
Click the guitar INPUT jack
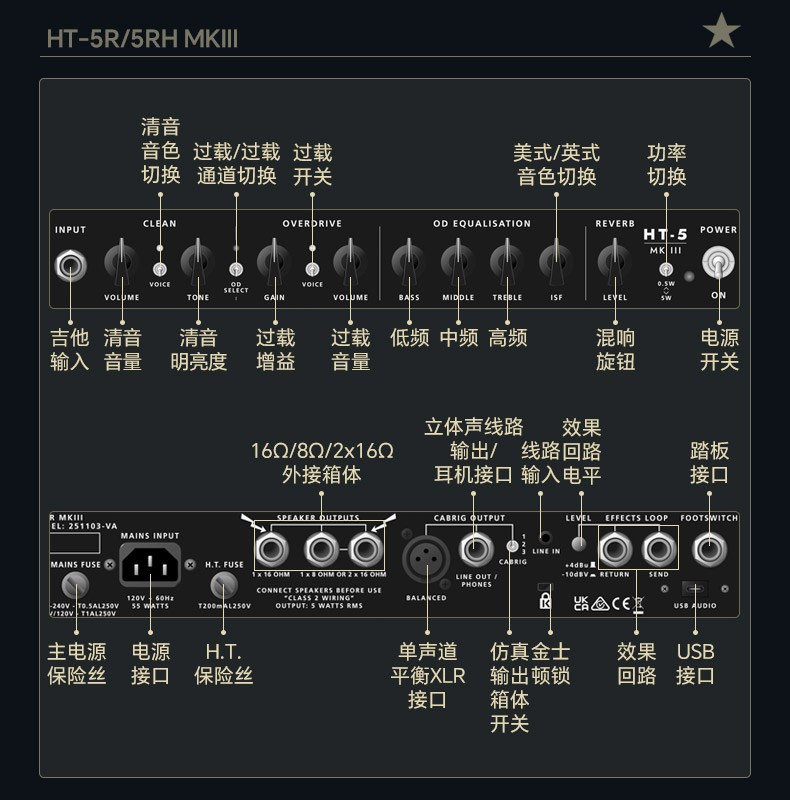(x=70, y=266)
